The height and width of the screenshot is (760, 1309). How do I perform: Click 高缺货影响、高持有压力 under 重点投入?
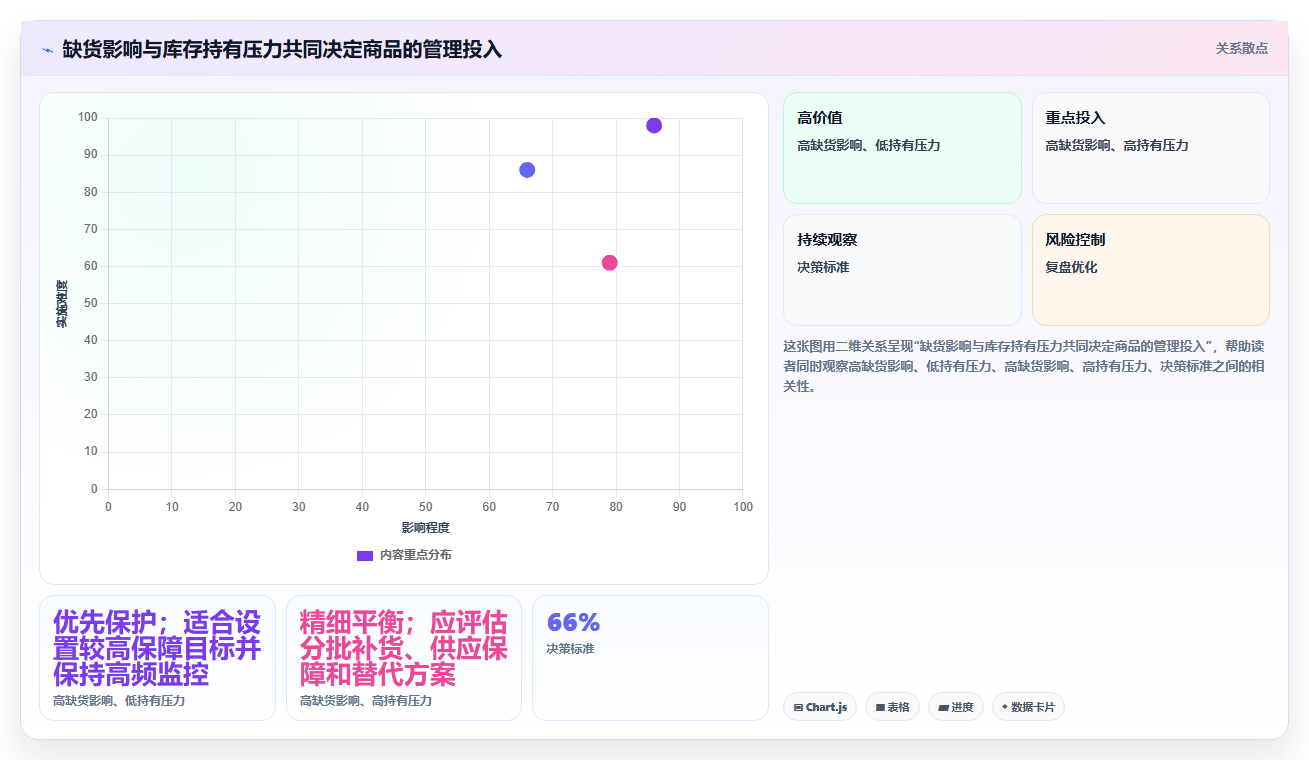pyautogui.click(x=1117, y=146)
